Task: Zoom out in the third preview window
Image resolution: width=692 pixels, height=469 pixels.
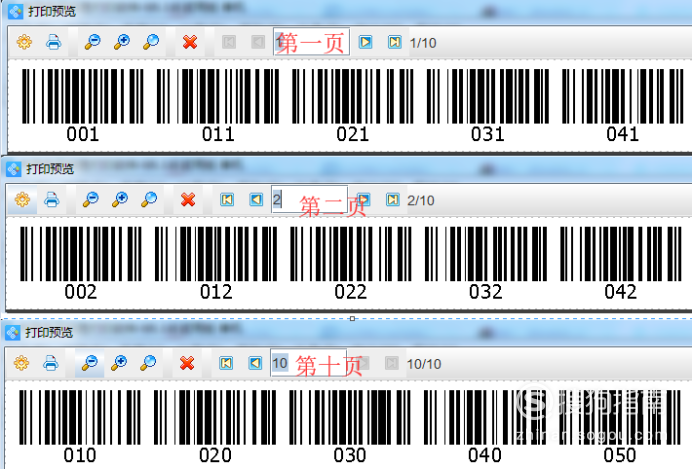Action: coord(90,363)
